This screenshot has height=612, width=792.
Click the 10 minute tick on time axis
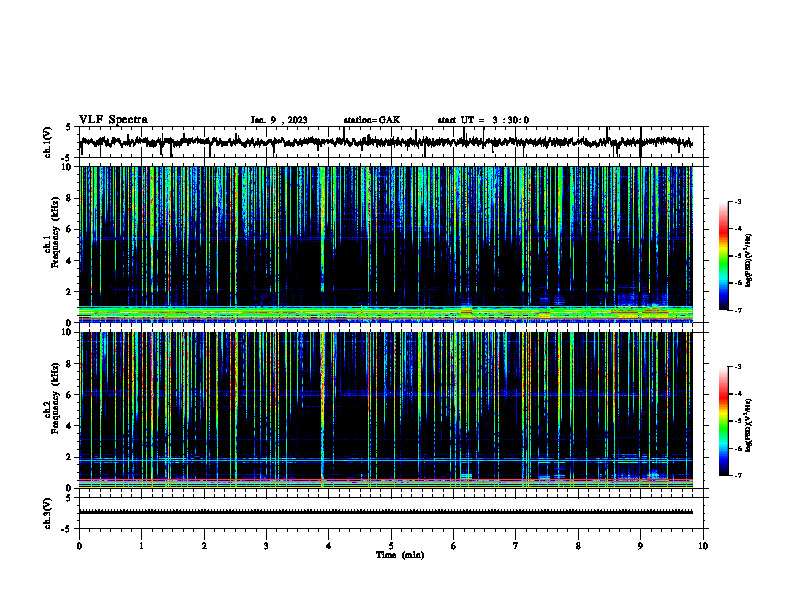pyautogui.click(x=703, y=546)
